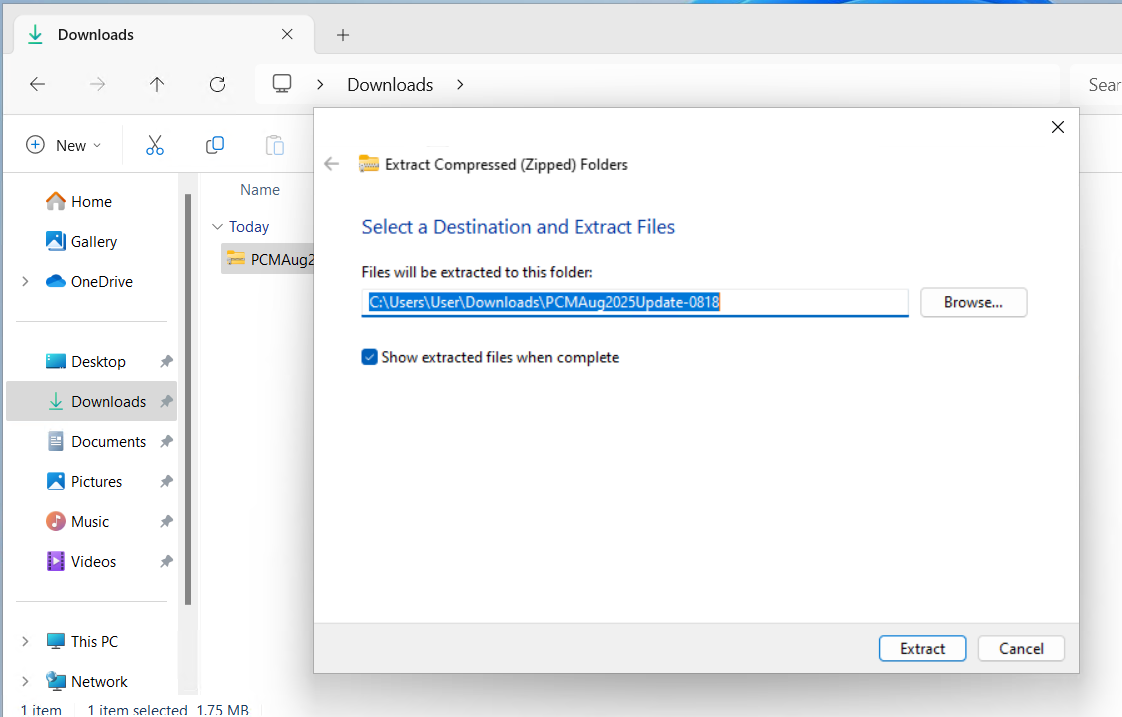Go up one folder level arrow

tap(157, 85)
